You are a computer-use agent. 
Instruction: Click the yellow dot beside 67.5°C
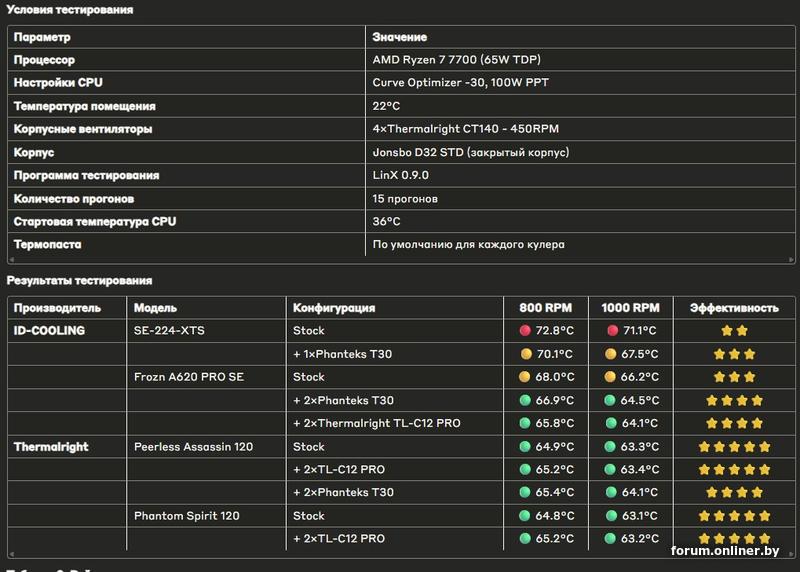tap(610, 354)
